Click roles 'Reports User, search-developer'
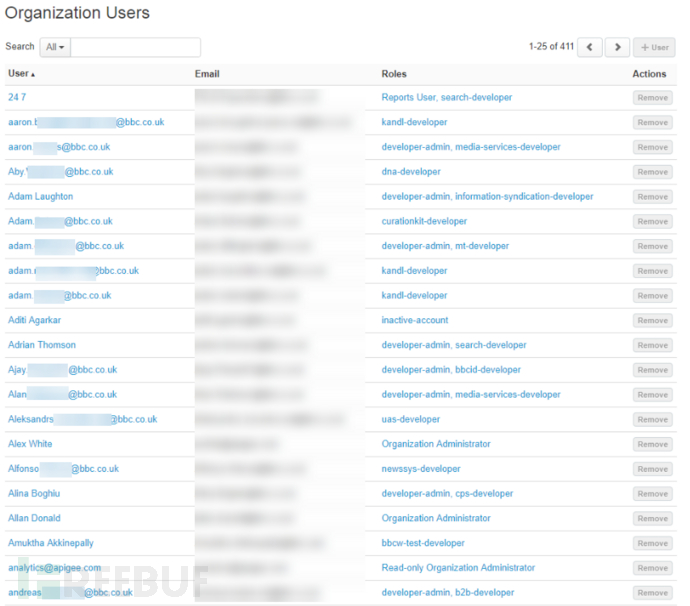The image size is (690, 606). tap(447, 97)
